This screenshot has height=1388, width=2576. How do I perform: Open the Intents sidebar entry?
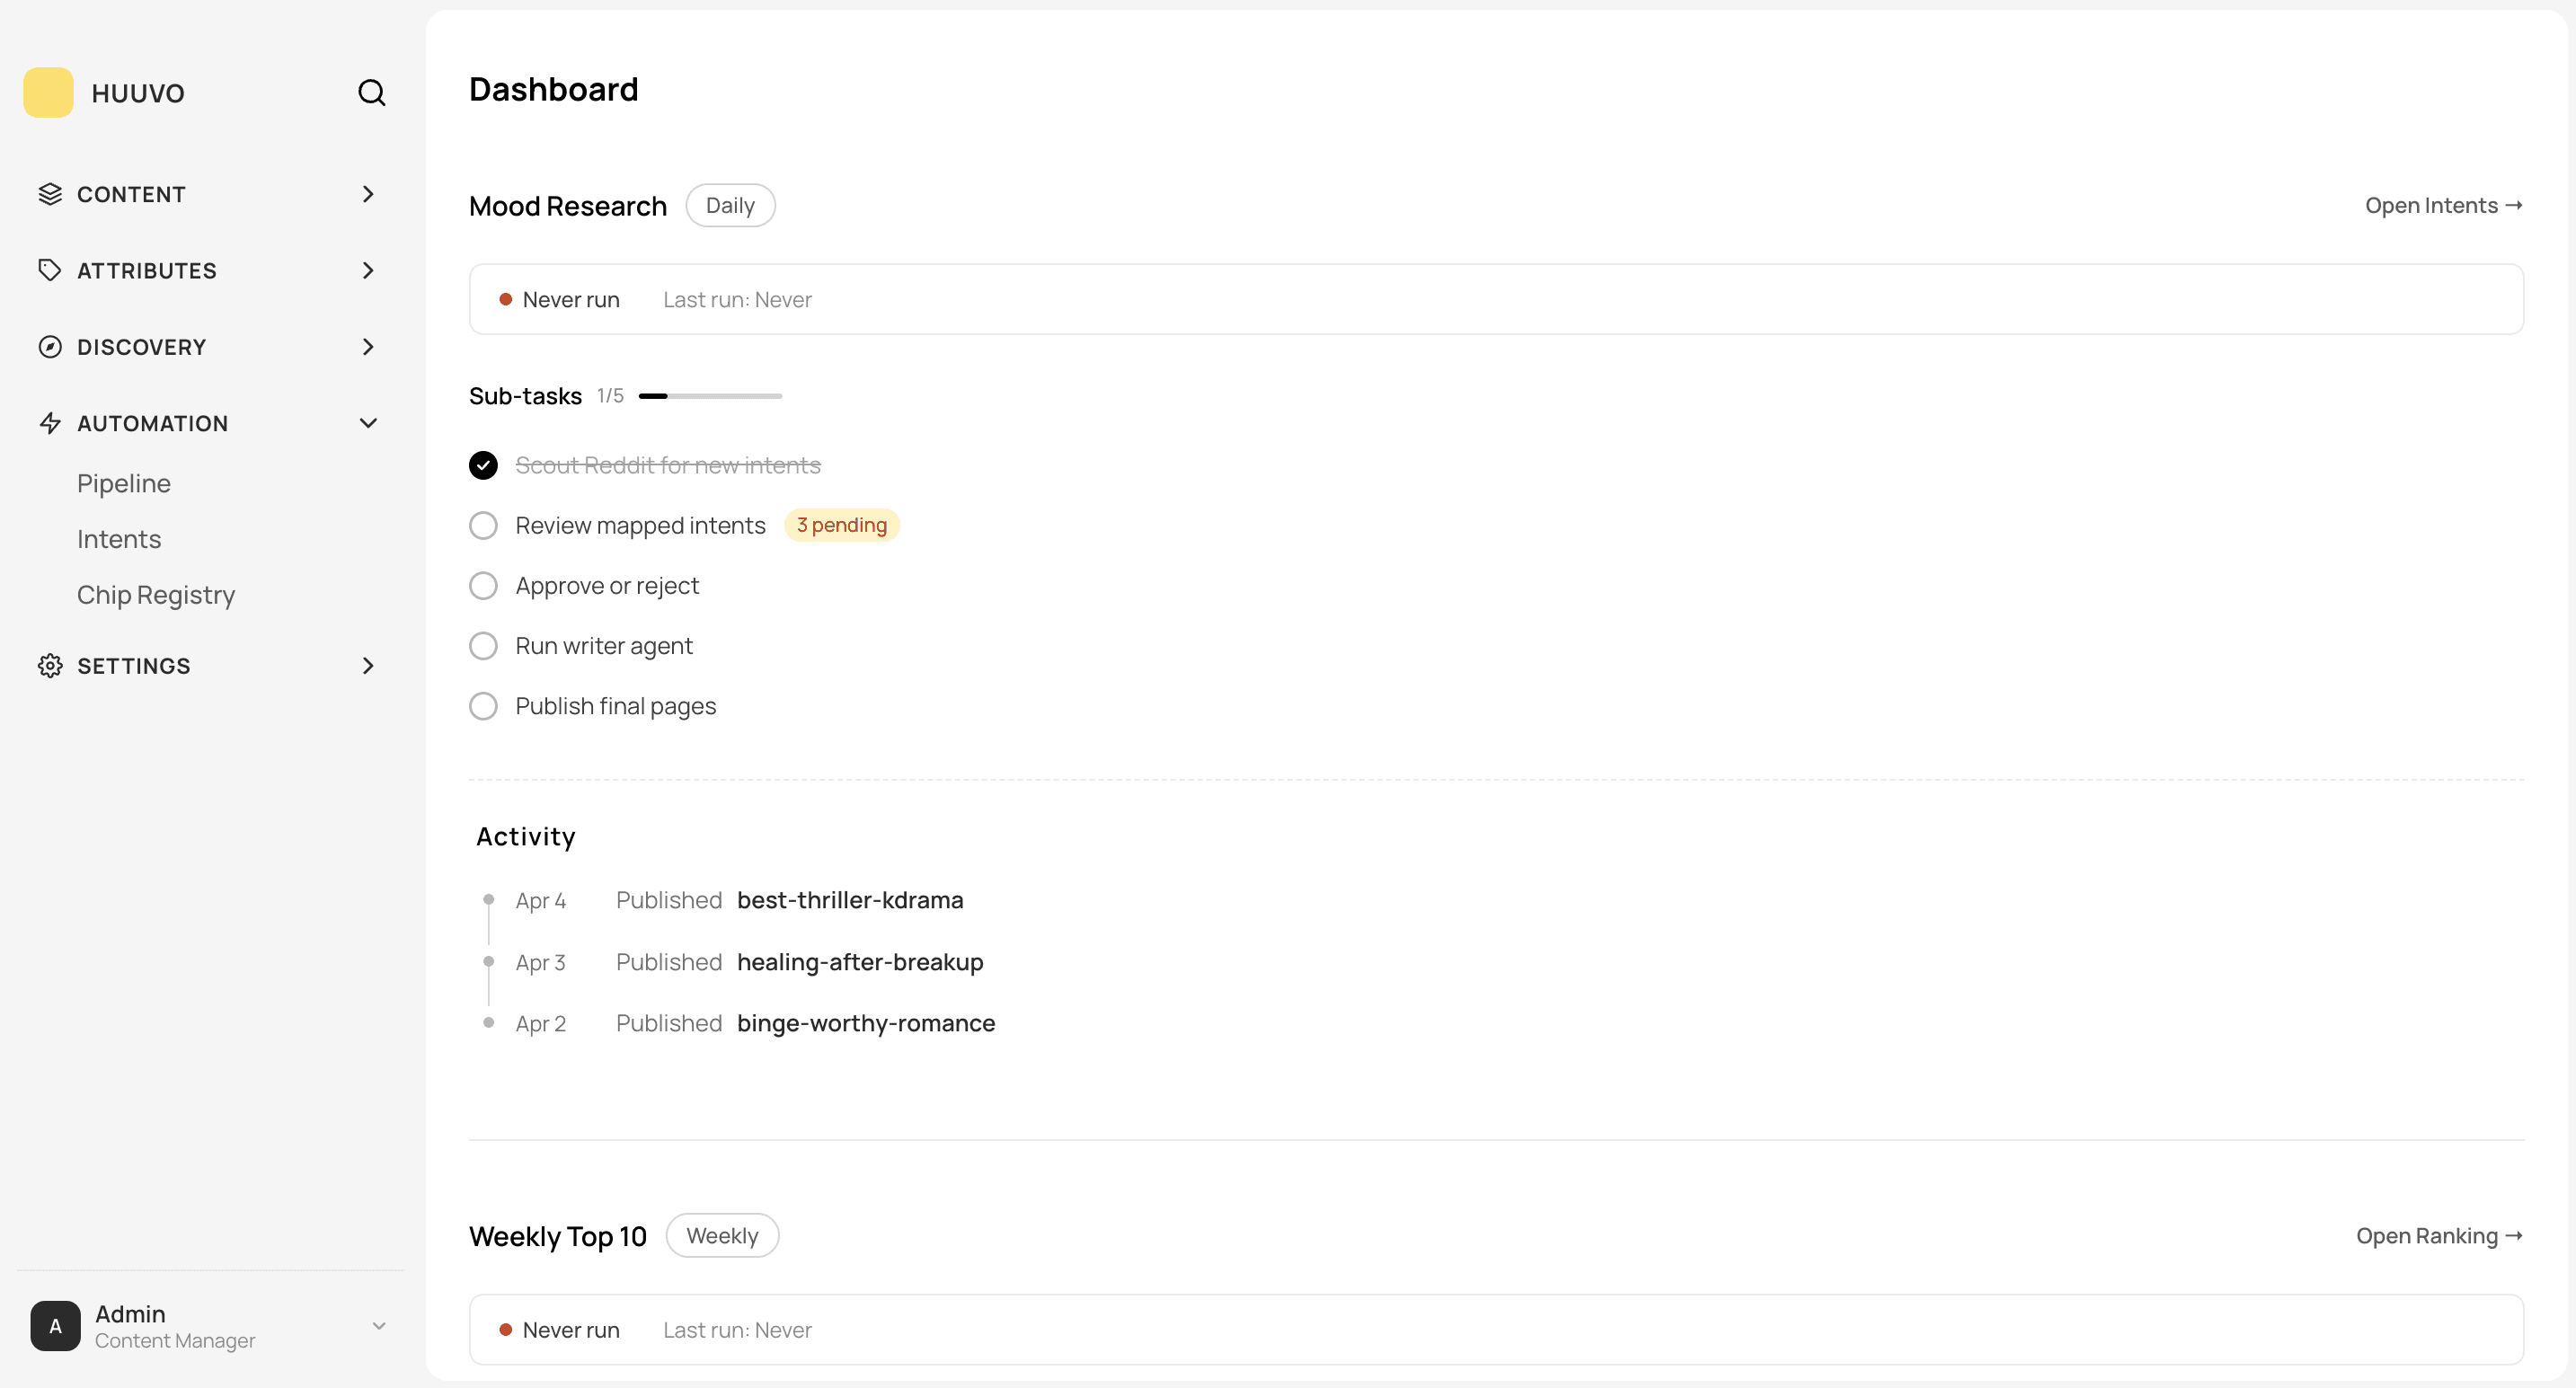(118, 538)
